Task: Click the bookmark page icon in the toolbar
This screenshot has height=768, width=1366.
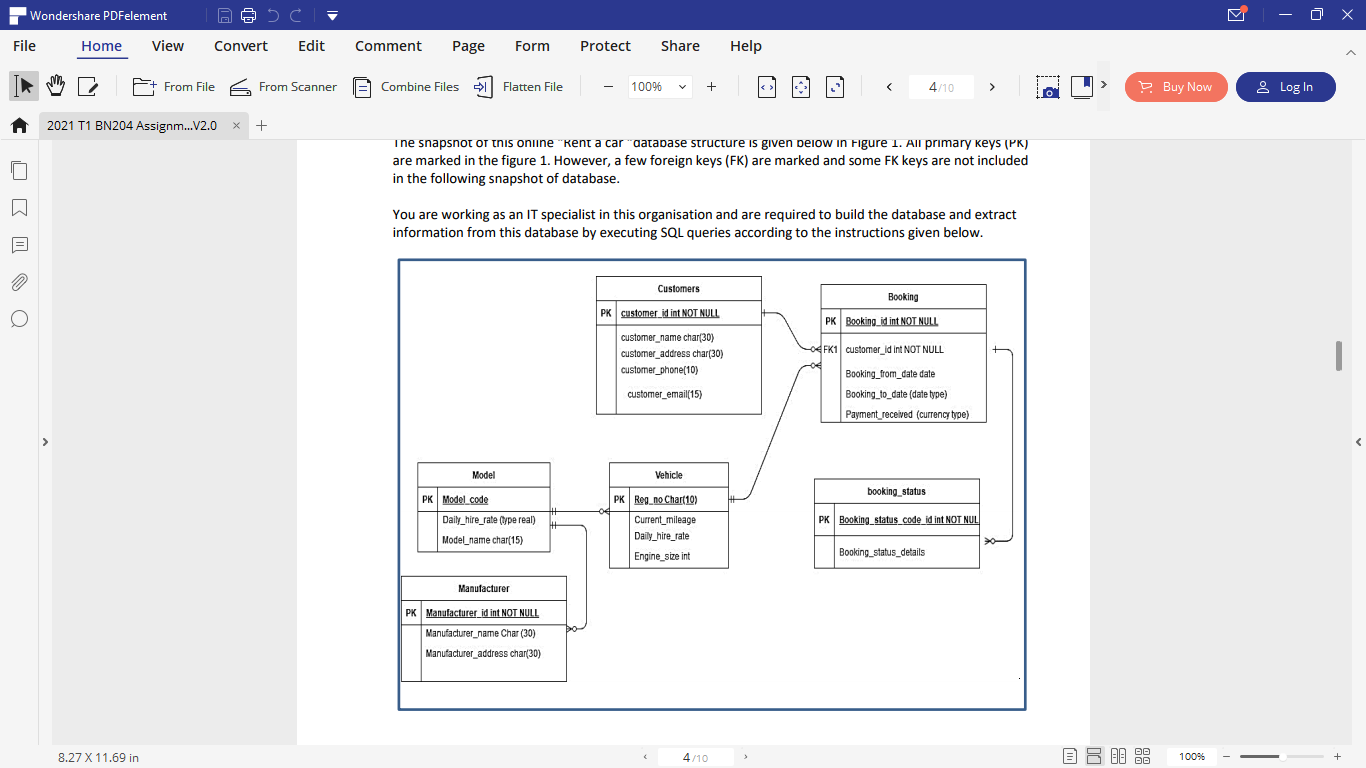Action: [x=1082, y=87]
